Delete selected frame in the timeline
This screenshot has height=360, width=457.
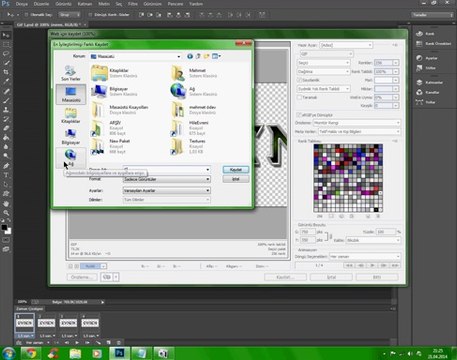click(119, 342)
